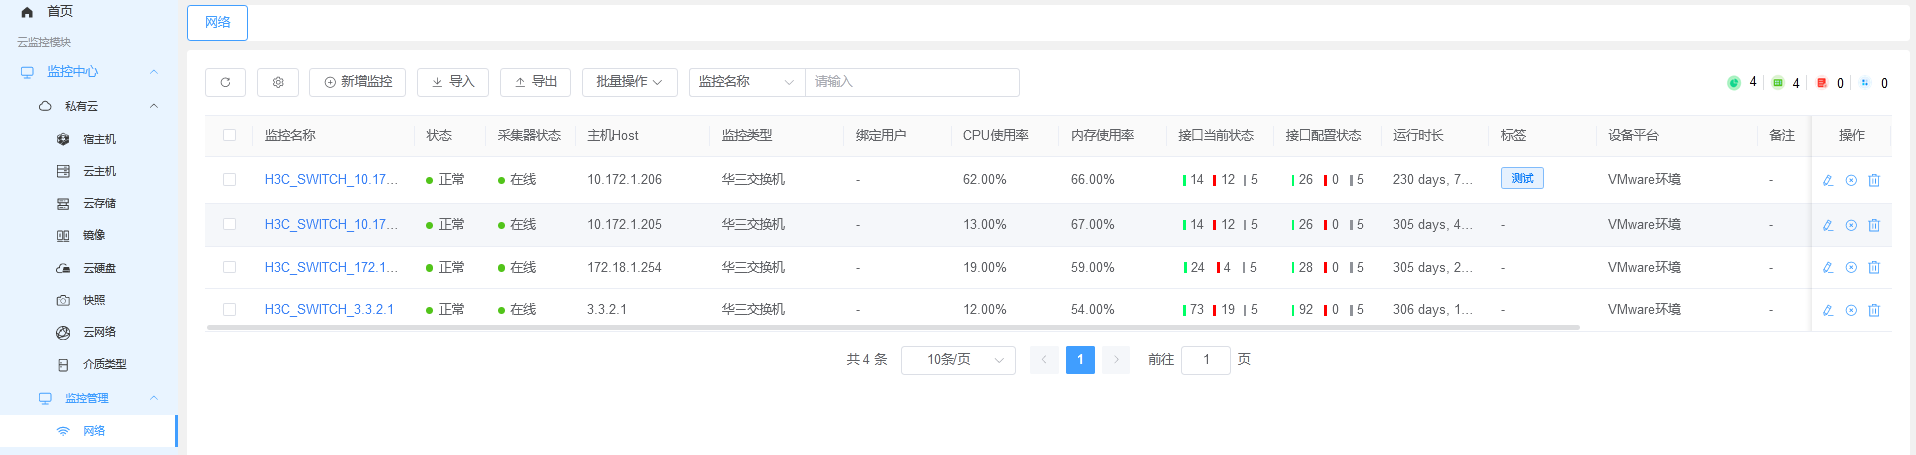The width and height of the screenshot is (1916, 455).
Task: Toggle the select-all checkbox in table header
Action: point(230,135)
